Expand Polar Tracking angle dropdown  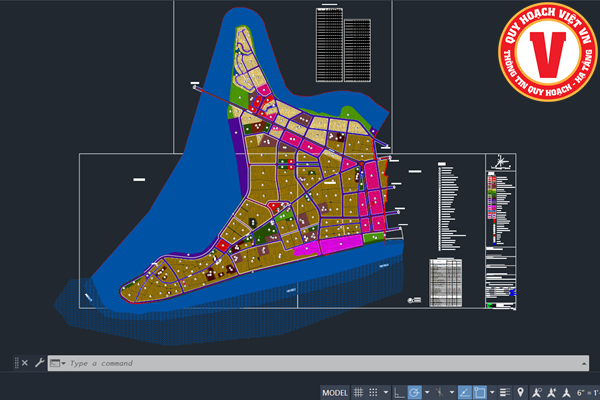[426, 391]
